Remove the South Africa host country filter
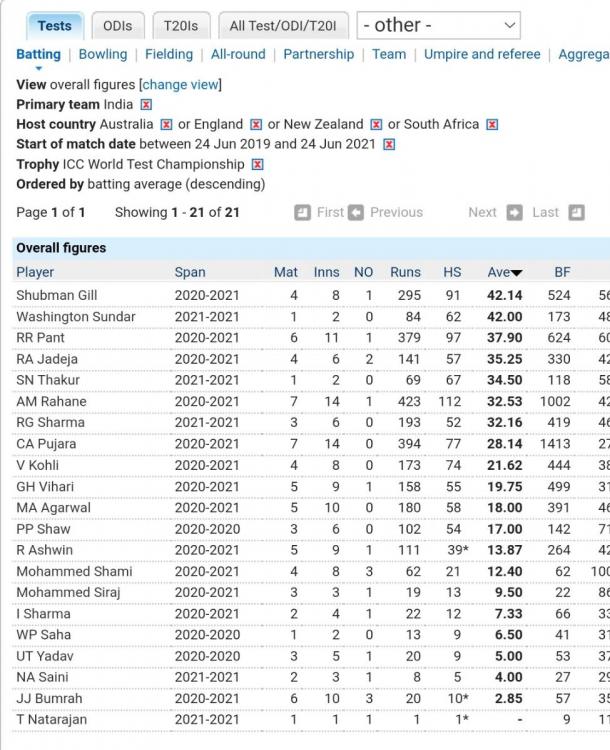The image size is (610, 750). tap(492, 124)
